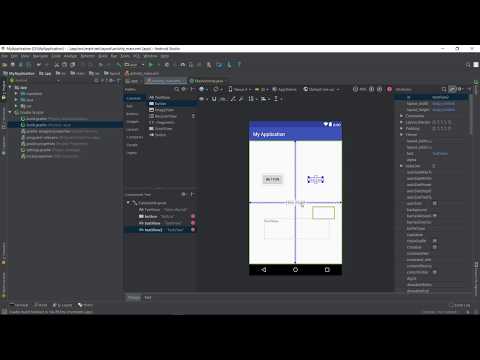This screenshot has width=480, height=360.
Task: Open the Align icon dropdown
Action: pos(265,99)
